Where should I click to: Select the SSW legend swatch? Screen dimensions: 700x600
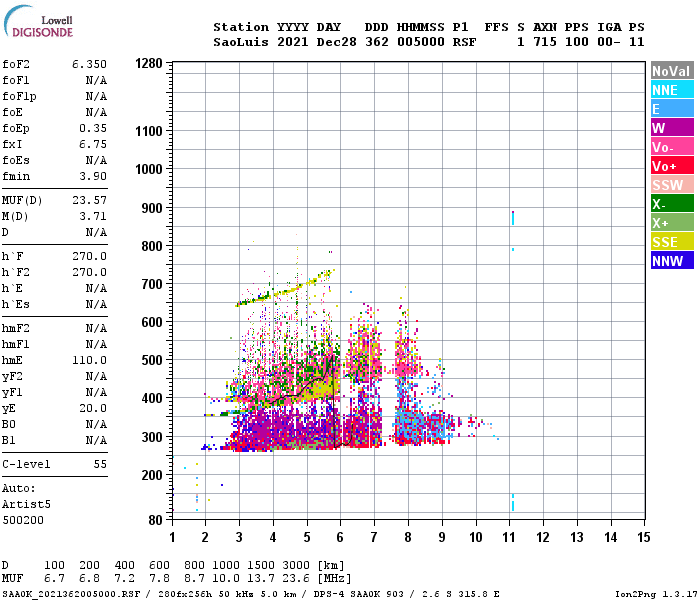672,185
